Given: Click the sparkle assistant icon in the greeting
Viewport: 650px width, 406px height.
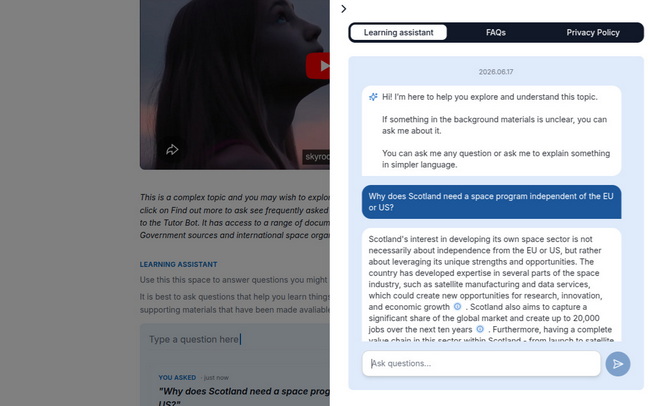Looking at the screenshot, I should click(x=373, y=97).
